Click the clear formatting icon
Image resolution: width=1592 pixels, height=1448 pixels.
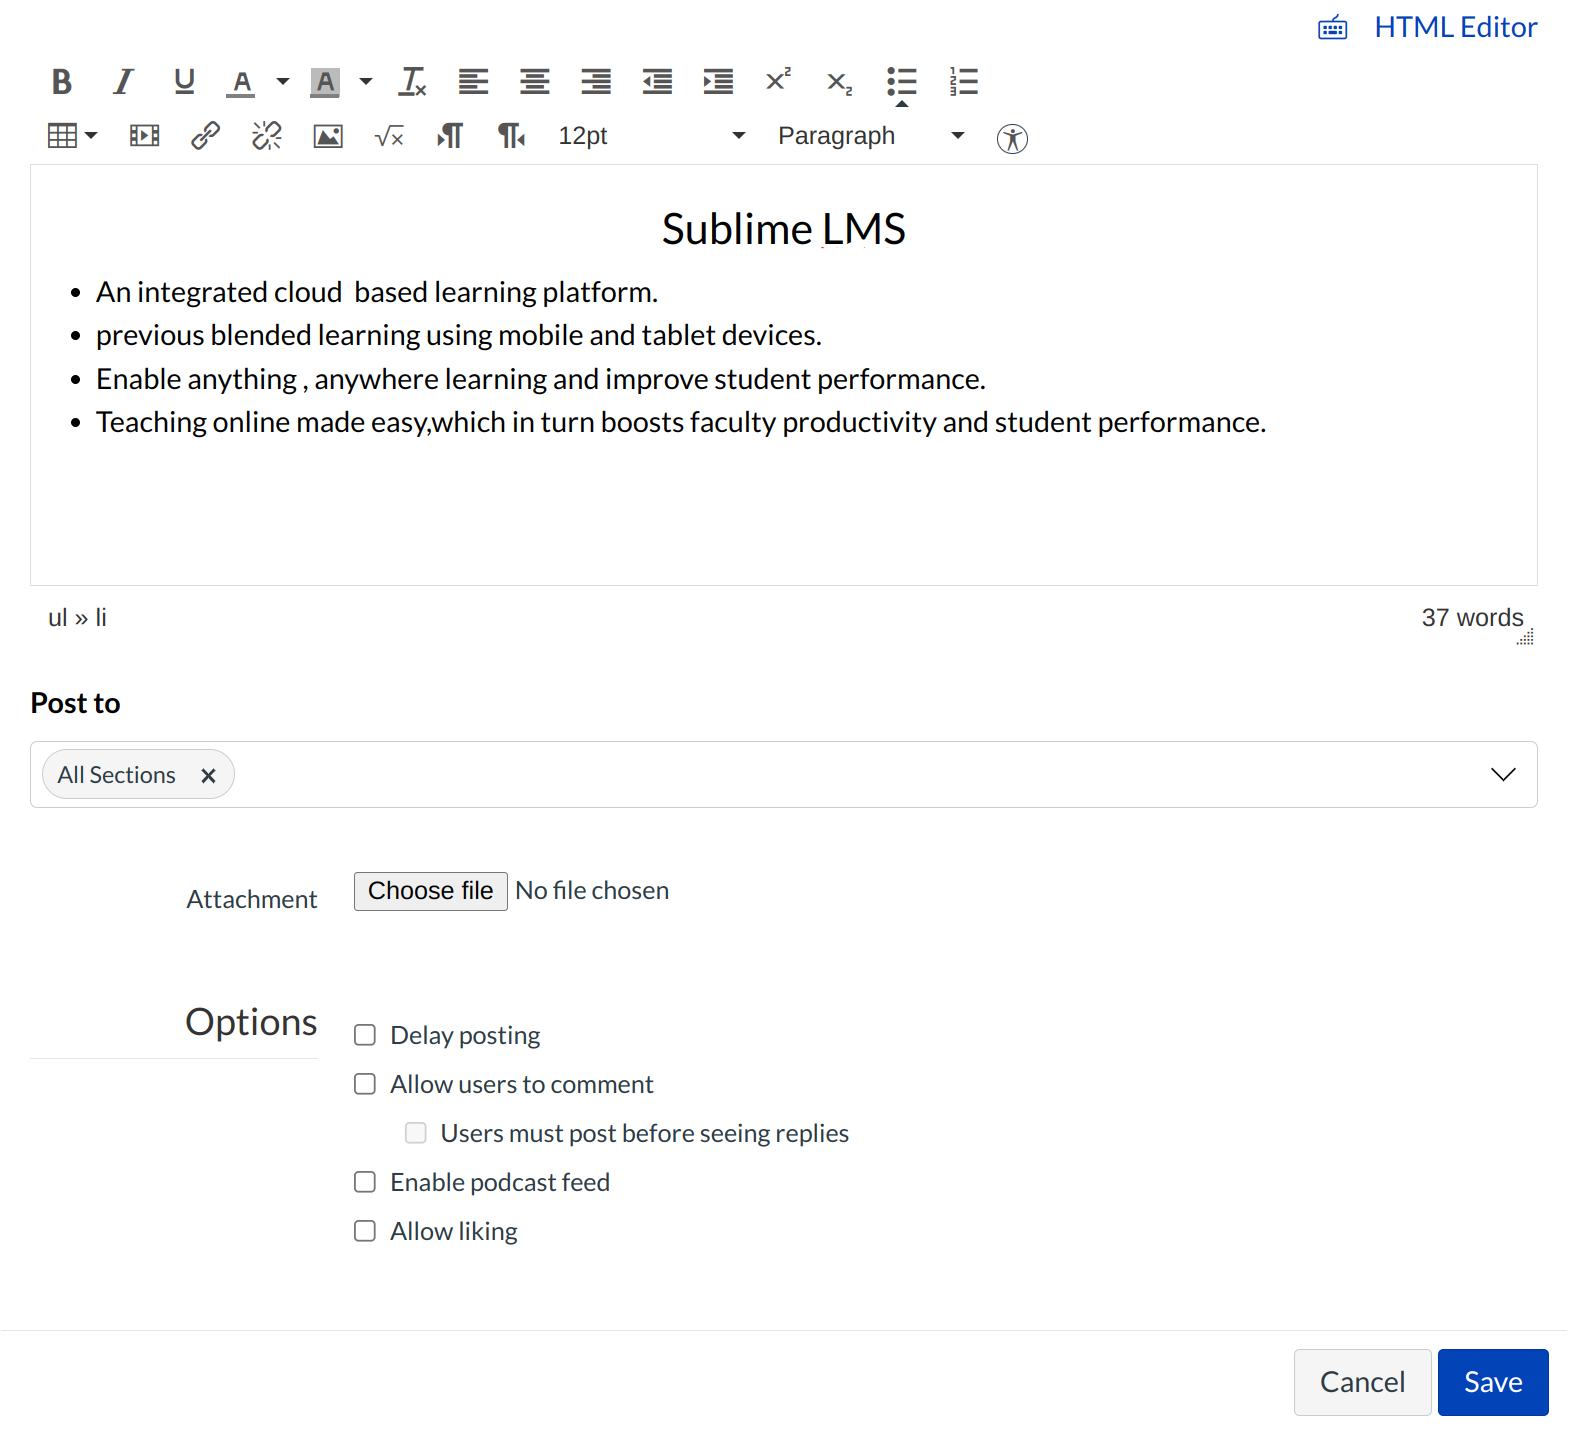click(x=412, y=82)
